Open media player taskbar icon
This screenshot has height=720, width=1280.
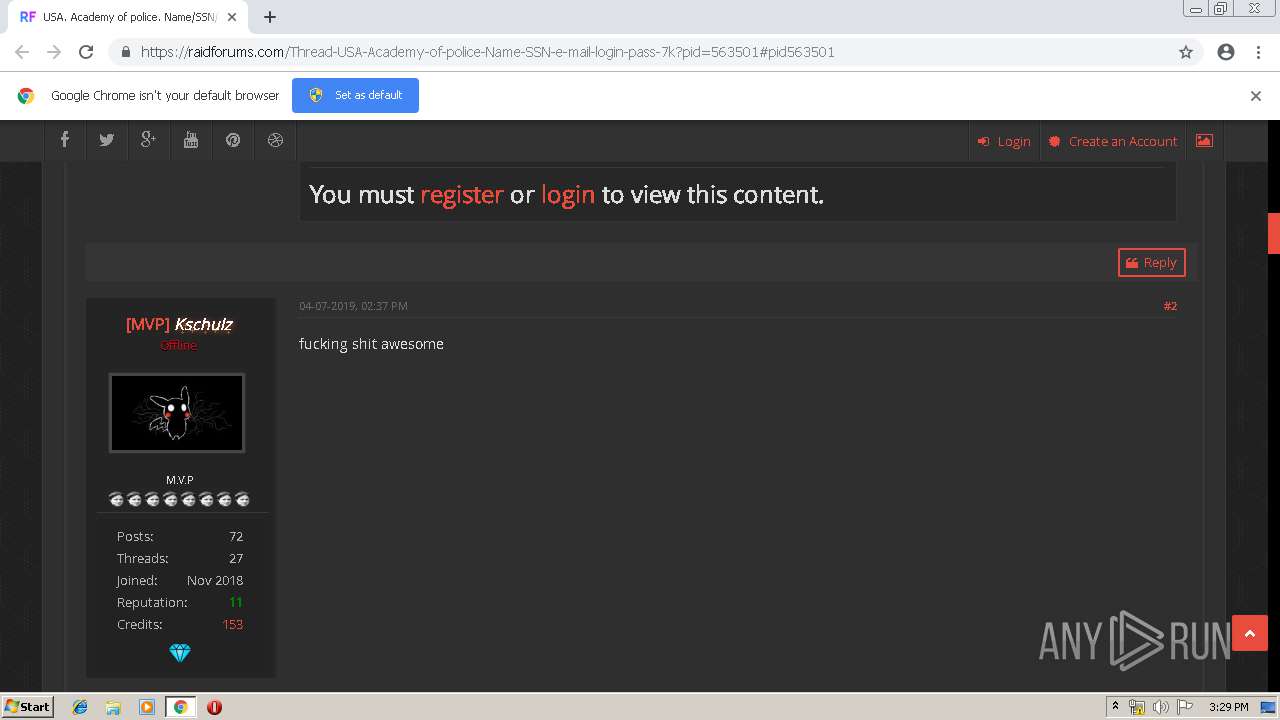[147, 707]
